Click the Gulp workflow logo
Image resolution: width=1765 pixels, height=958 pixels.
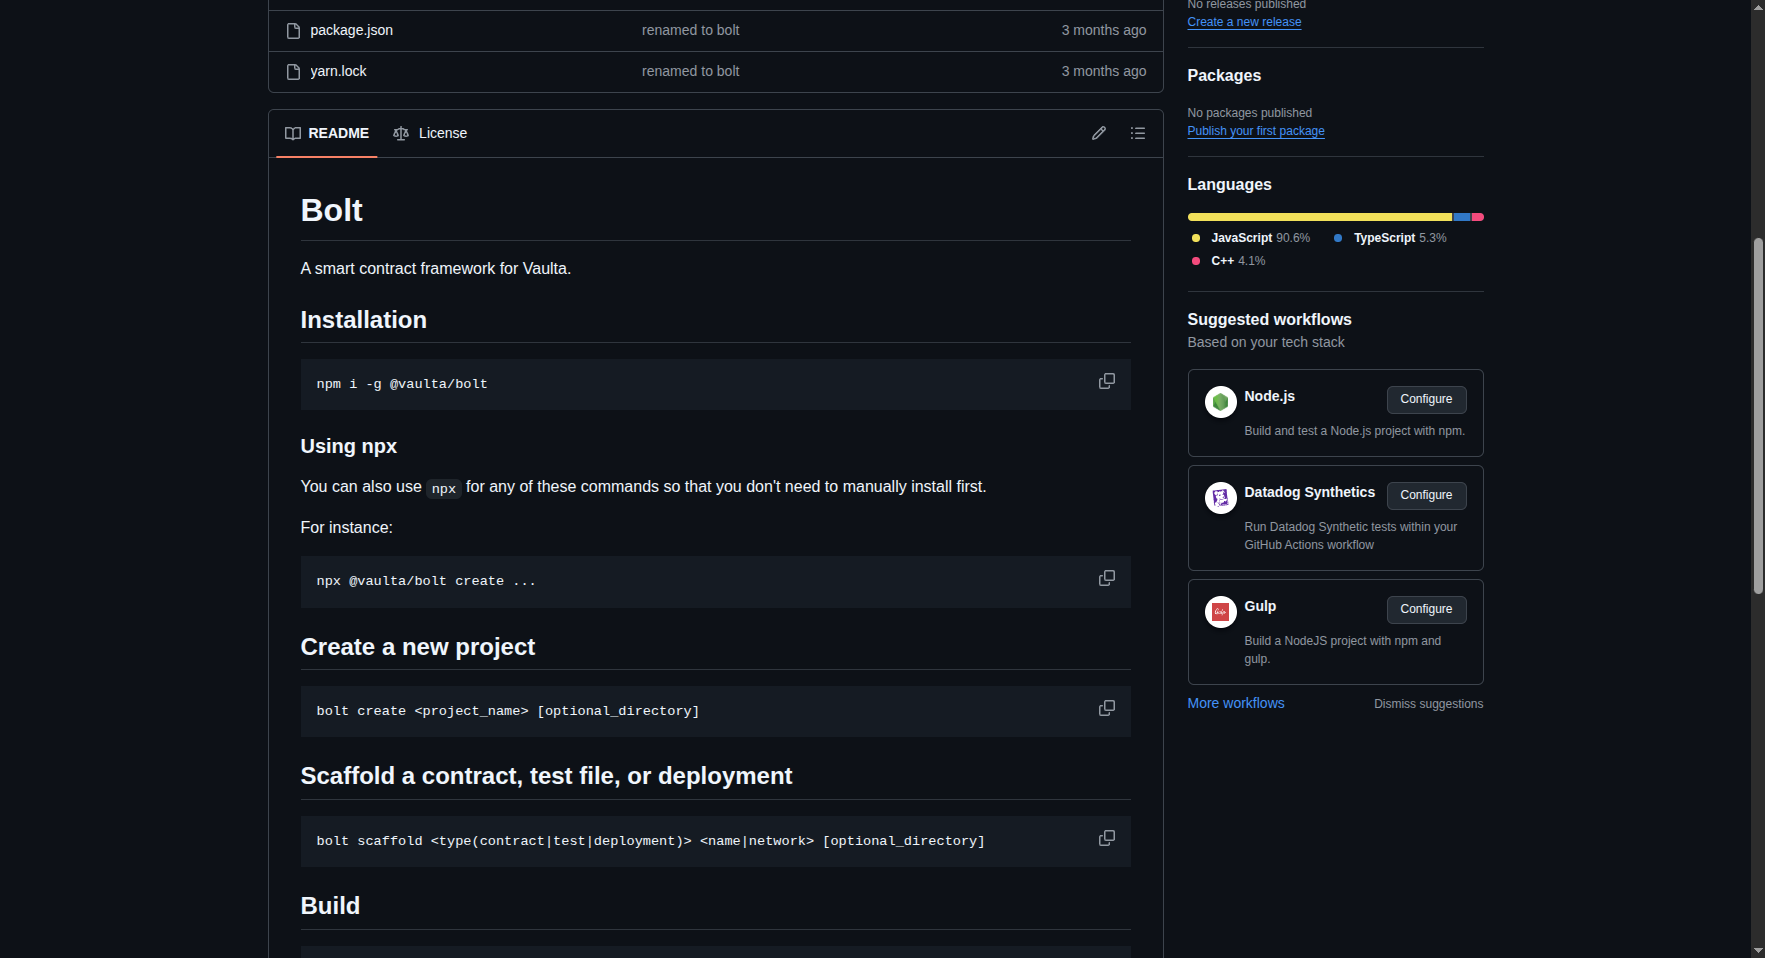(x=1220, y=611)
